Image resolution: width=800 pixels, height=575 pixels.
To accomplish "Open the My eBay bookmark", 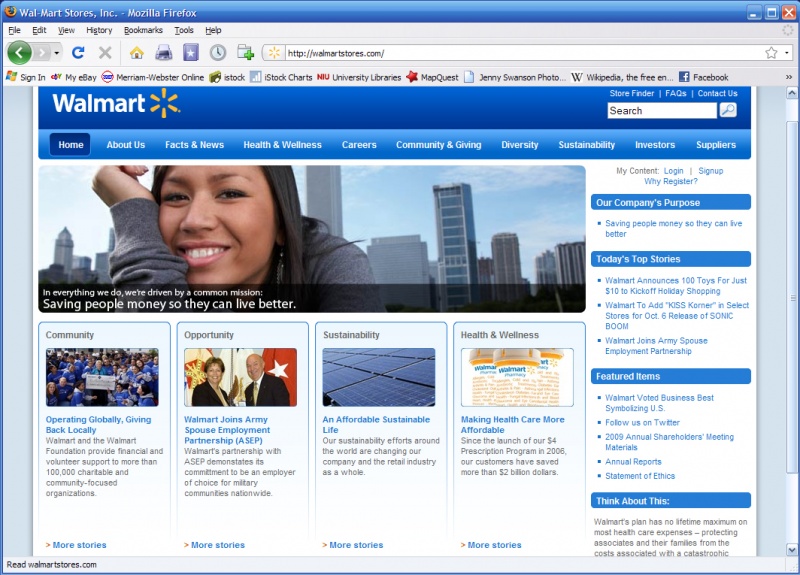I will [73, 77].
